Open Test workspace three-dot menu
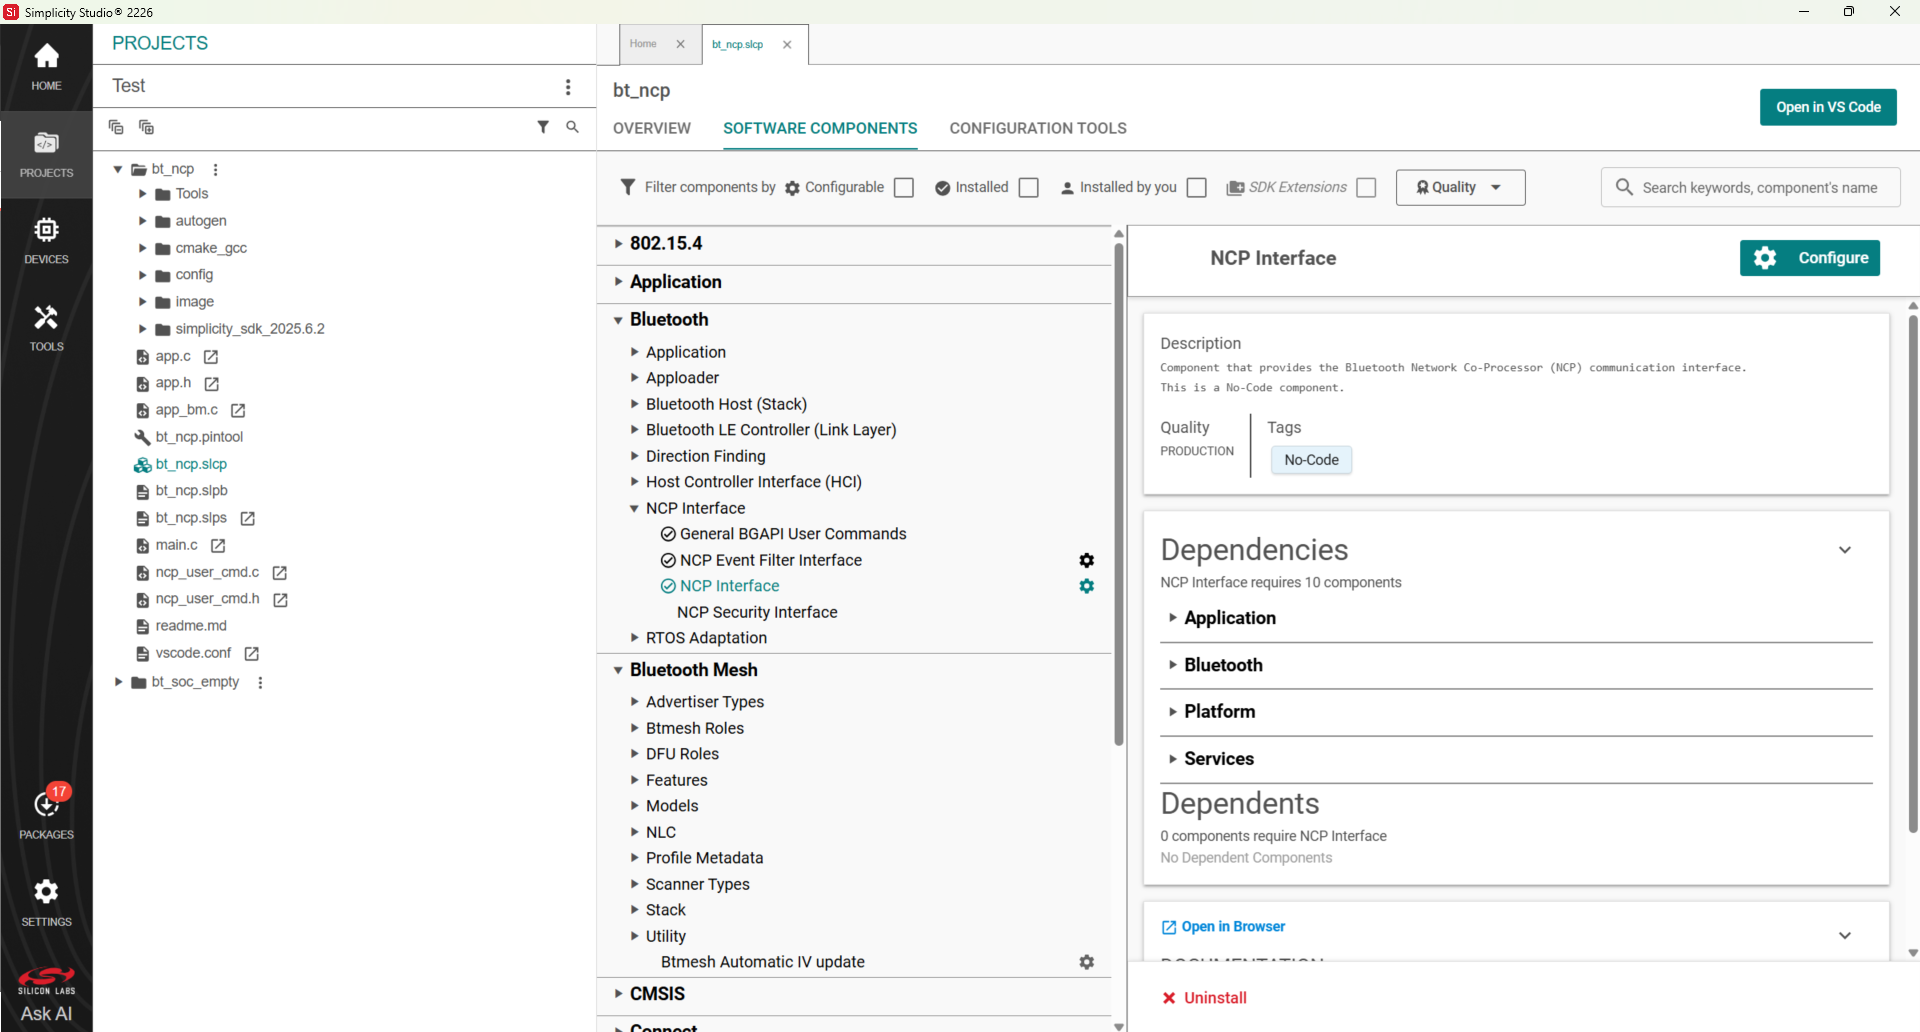The height and width of the screenshot is (1032, 1920). [x=568, y=87]
